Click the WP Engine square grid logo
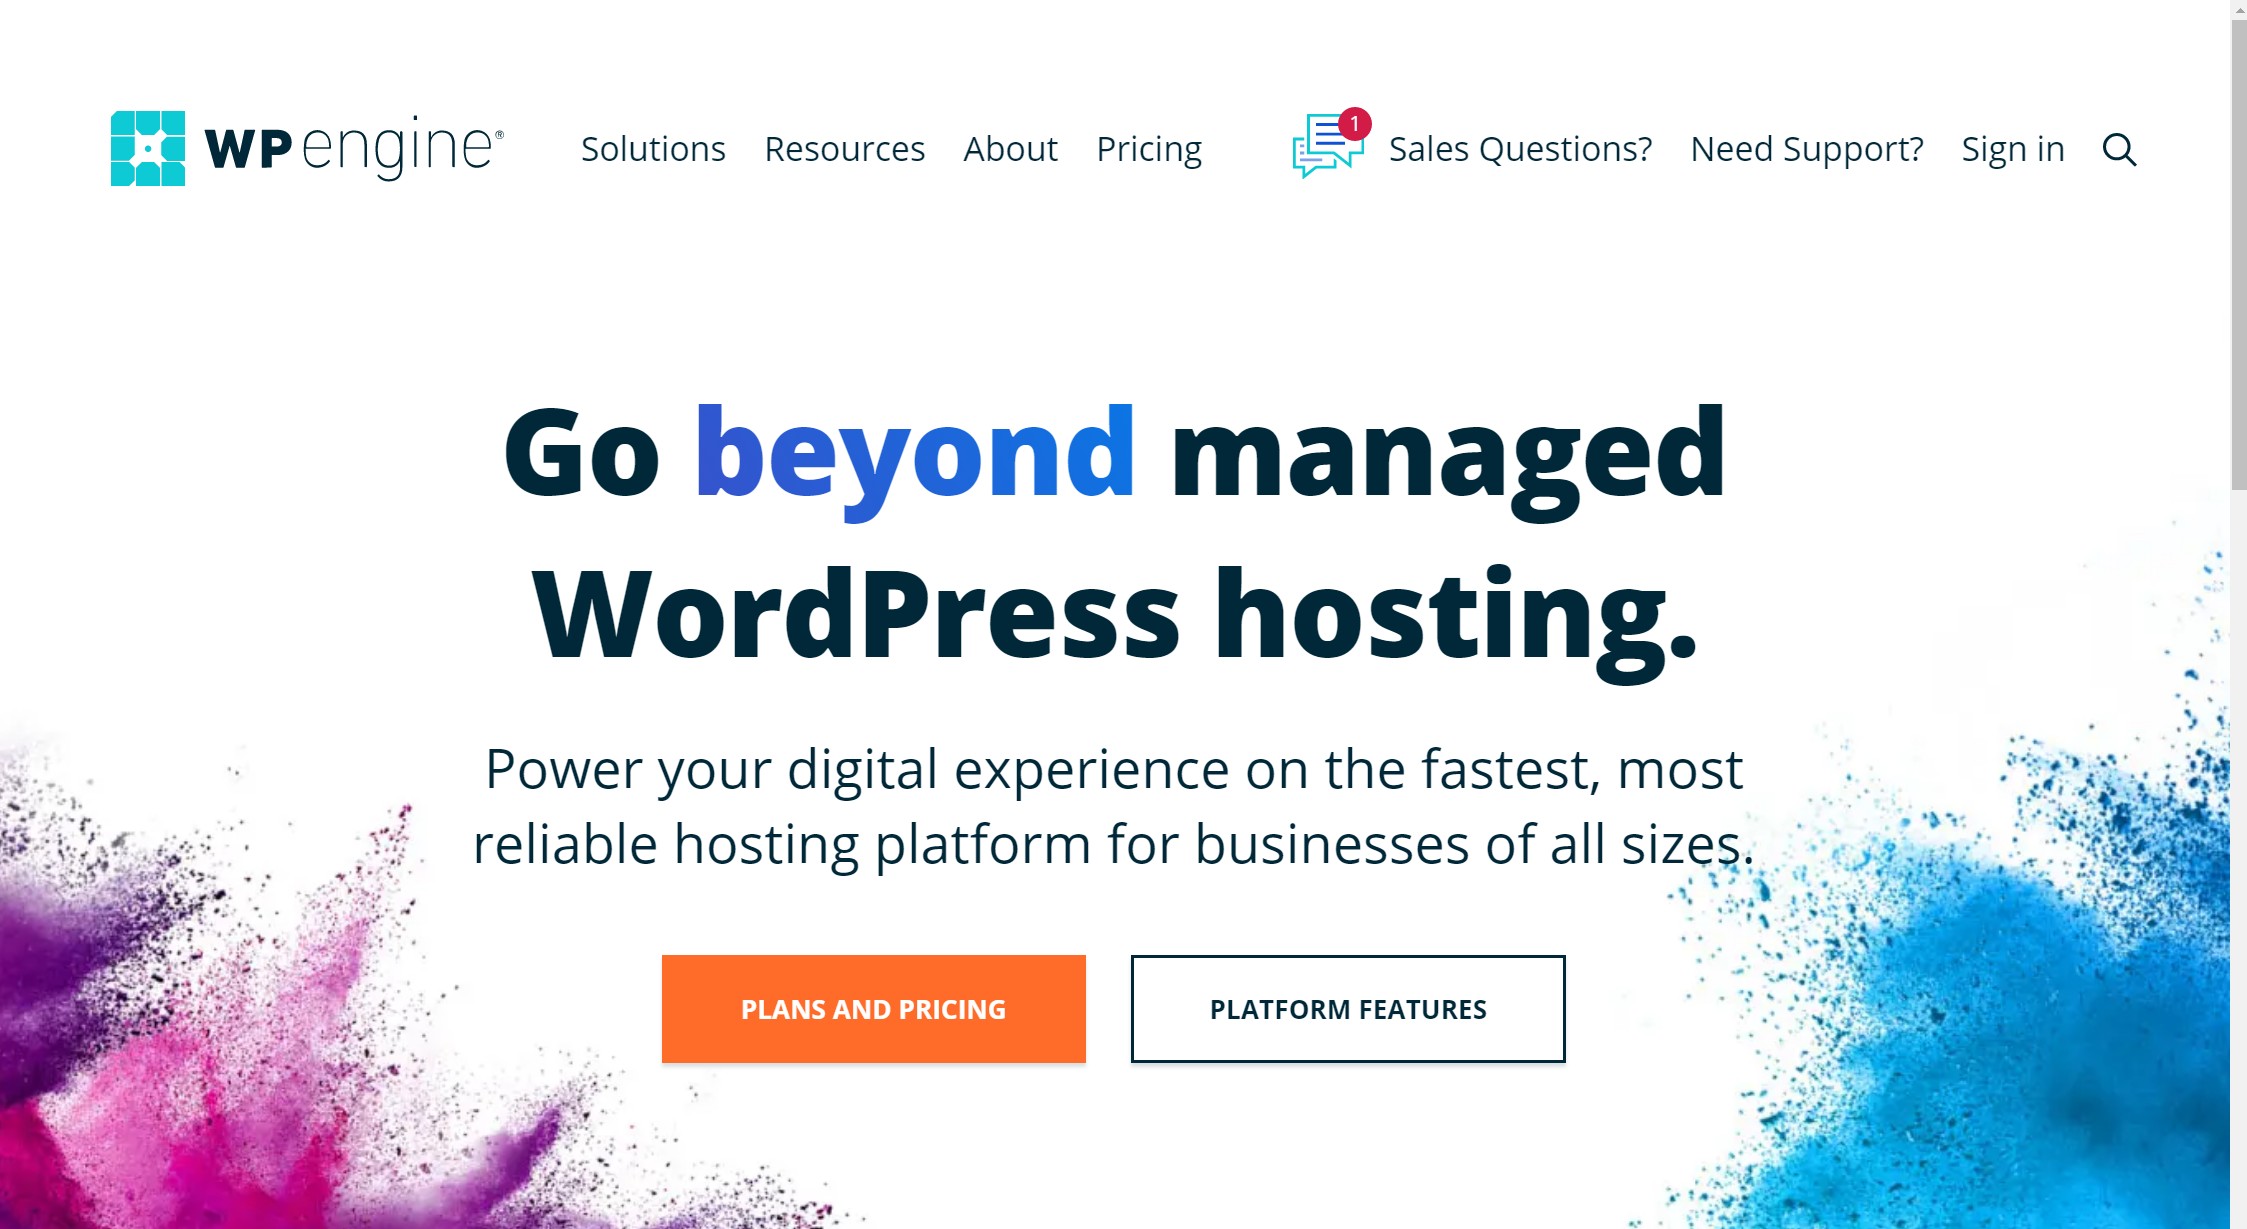 click(147, 148)
